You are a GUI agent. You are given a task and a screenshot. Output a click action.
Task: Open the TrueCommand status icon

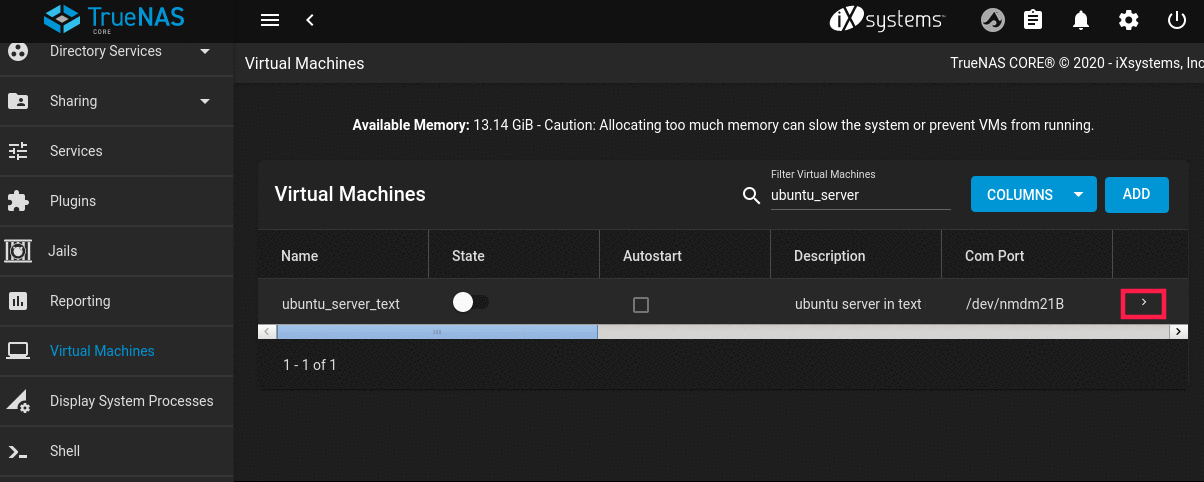point(992,20)
